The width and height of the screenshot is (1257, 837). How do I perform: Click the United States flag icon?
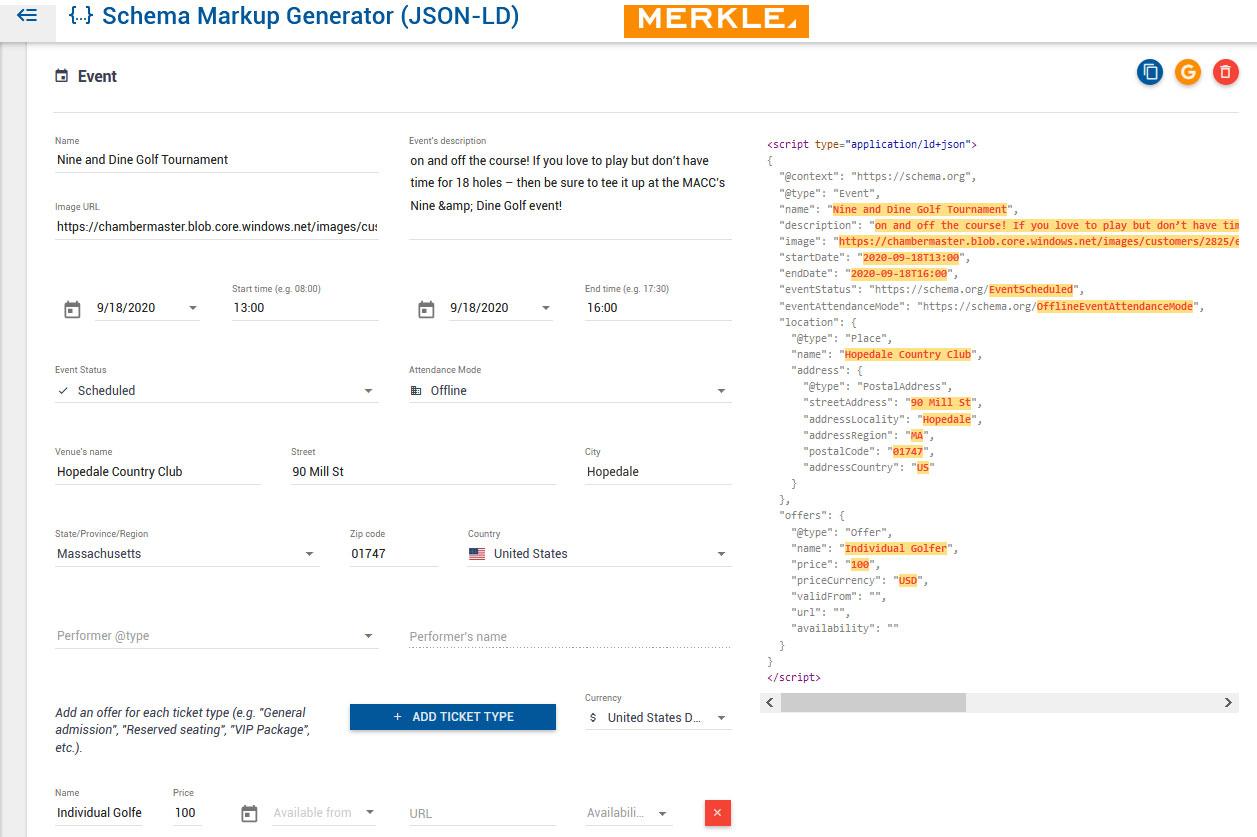tap(477, 554)
